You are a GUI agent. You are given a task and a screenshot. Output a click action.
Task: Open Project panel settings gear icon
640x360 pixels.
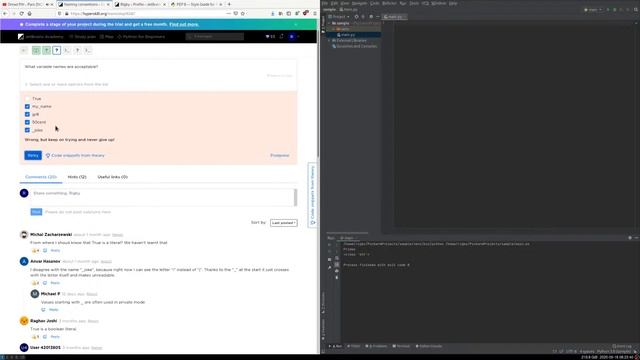[371, 17]
